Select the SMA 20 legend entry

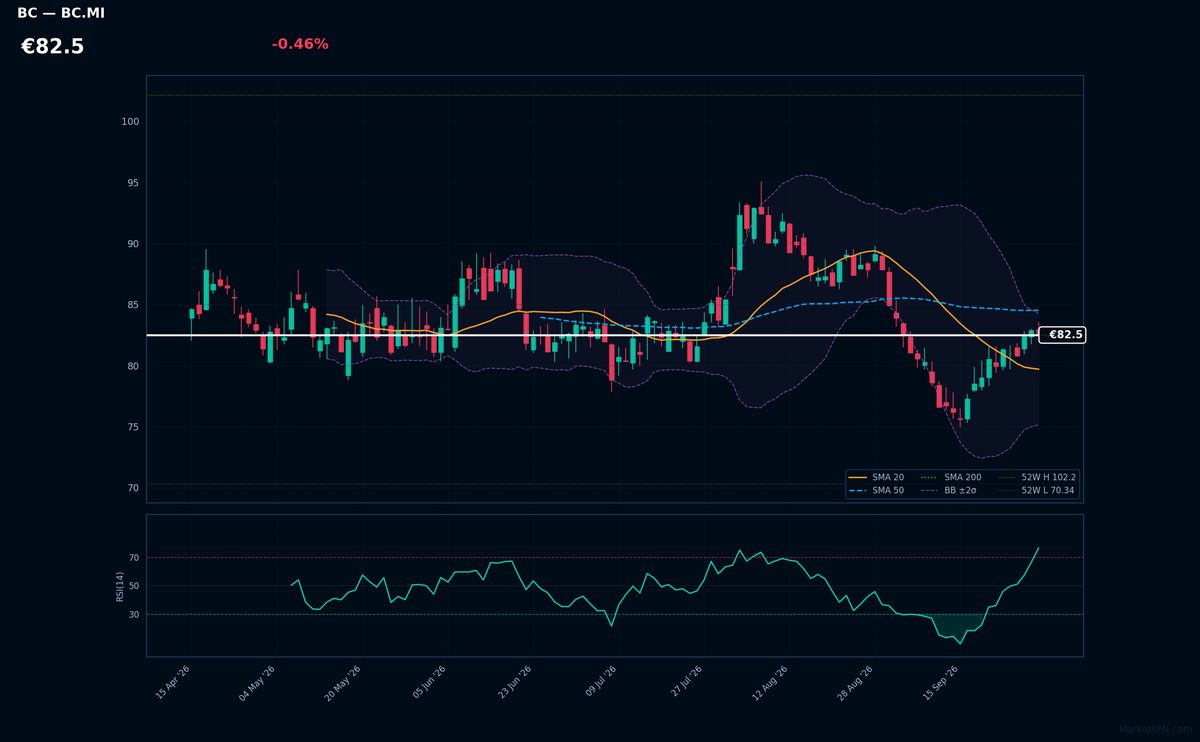click(878, 478)
